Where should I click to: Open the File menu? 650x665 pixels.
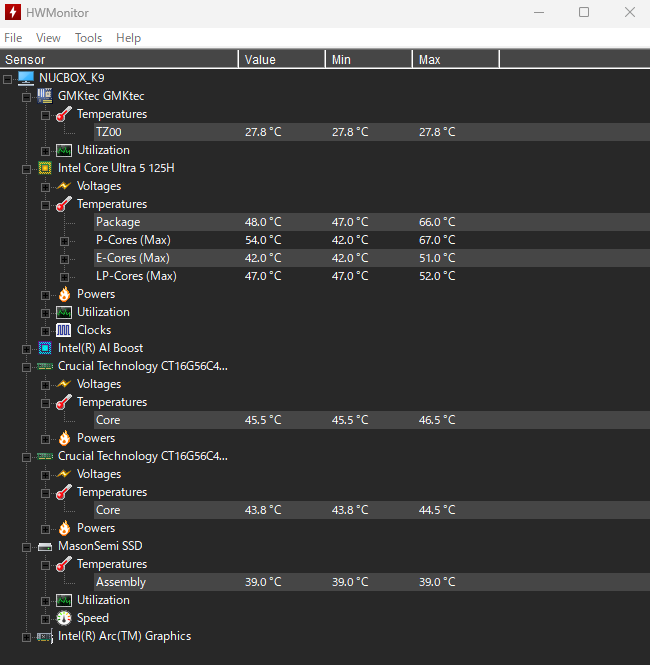pyautogui.click(x=13, y=38)
